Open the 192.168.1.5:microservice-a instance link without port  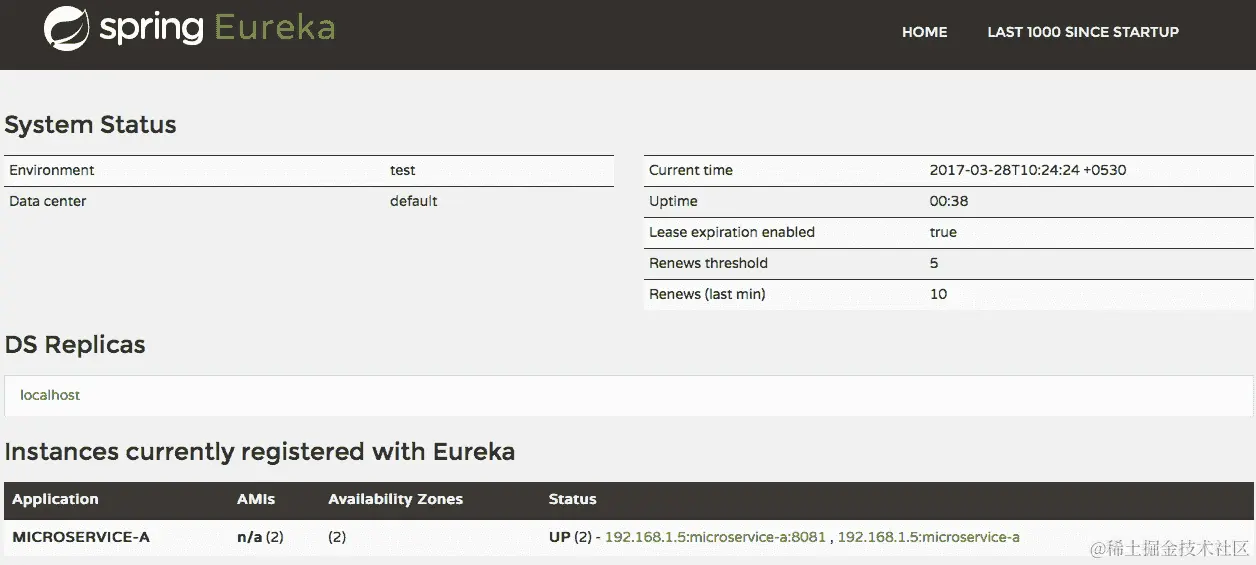[x=929, y=537]
